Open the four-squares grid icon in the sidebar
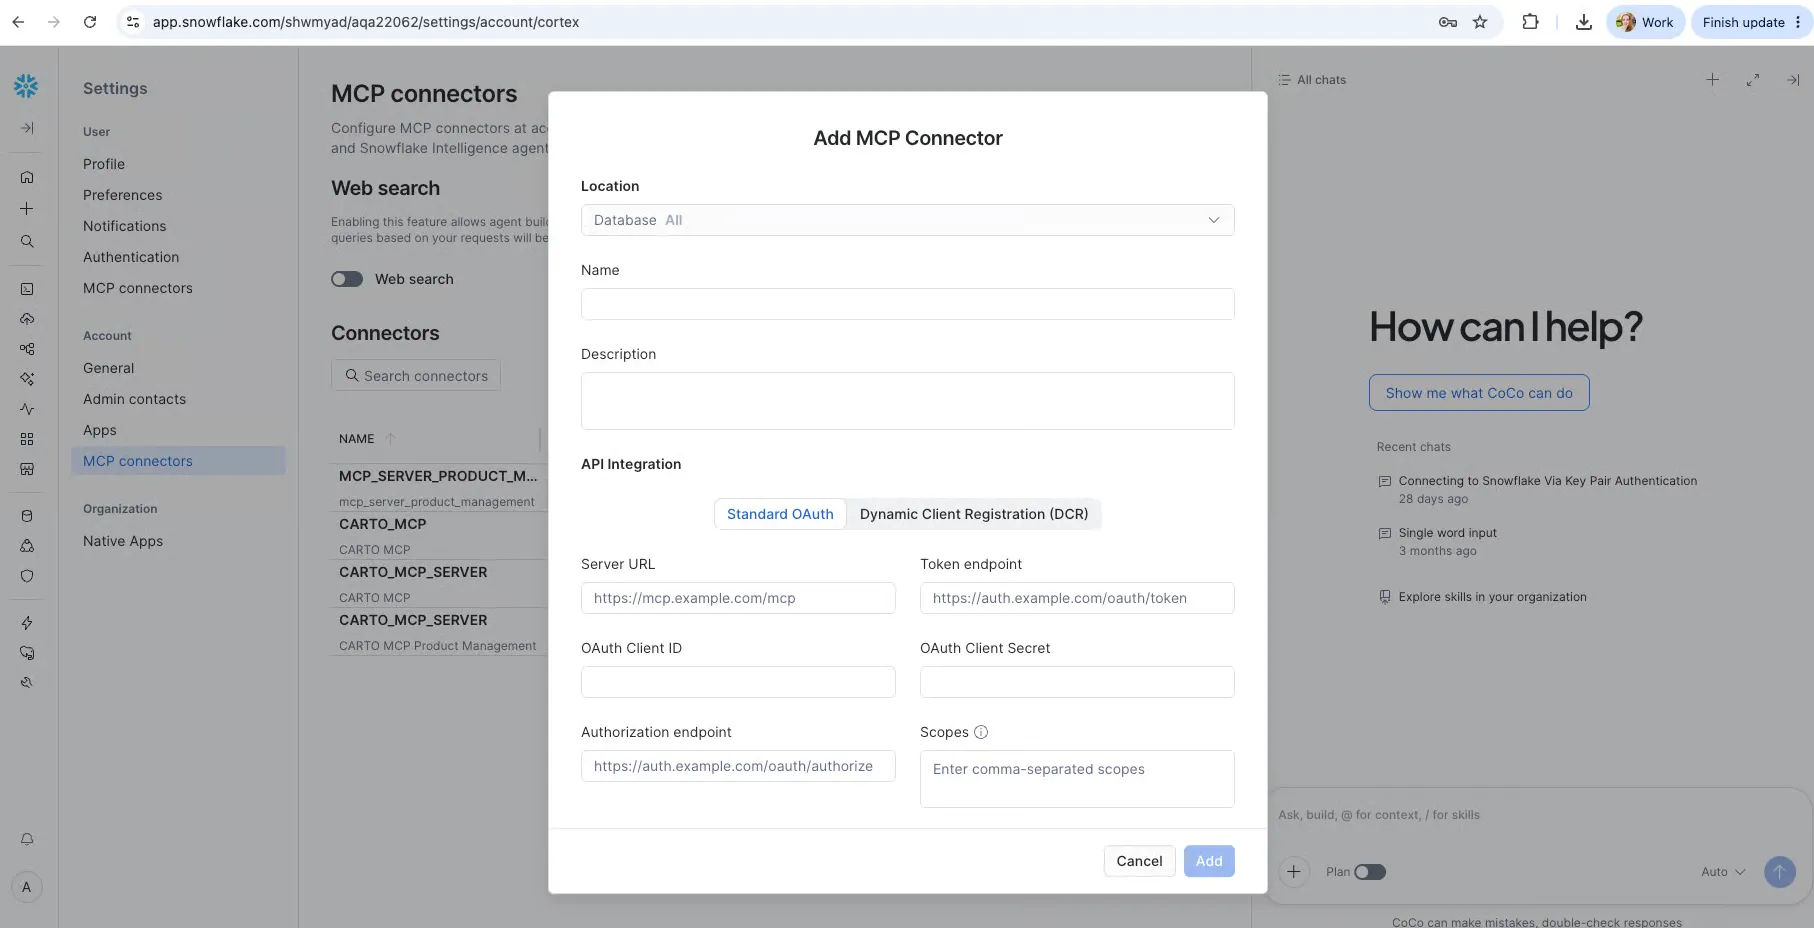Image resolution: width=1814 pixels, height=928 pixels. (27, 439)
